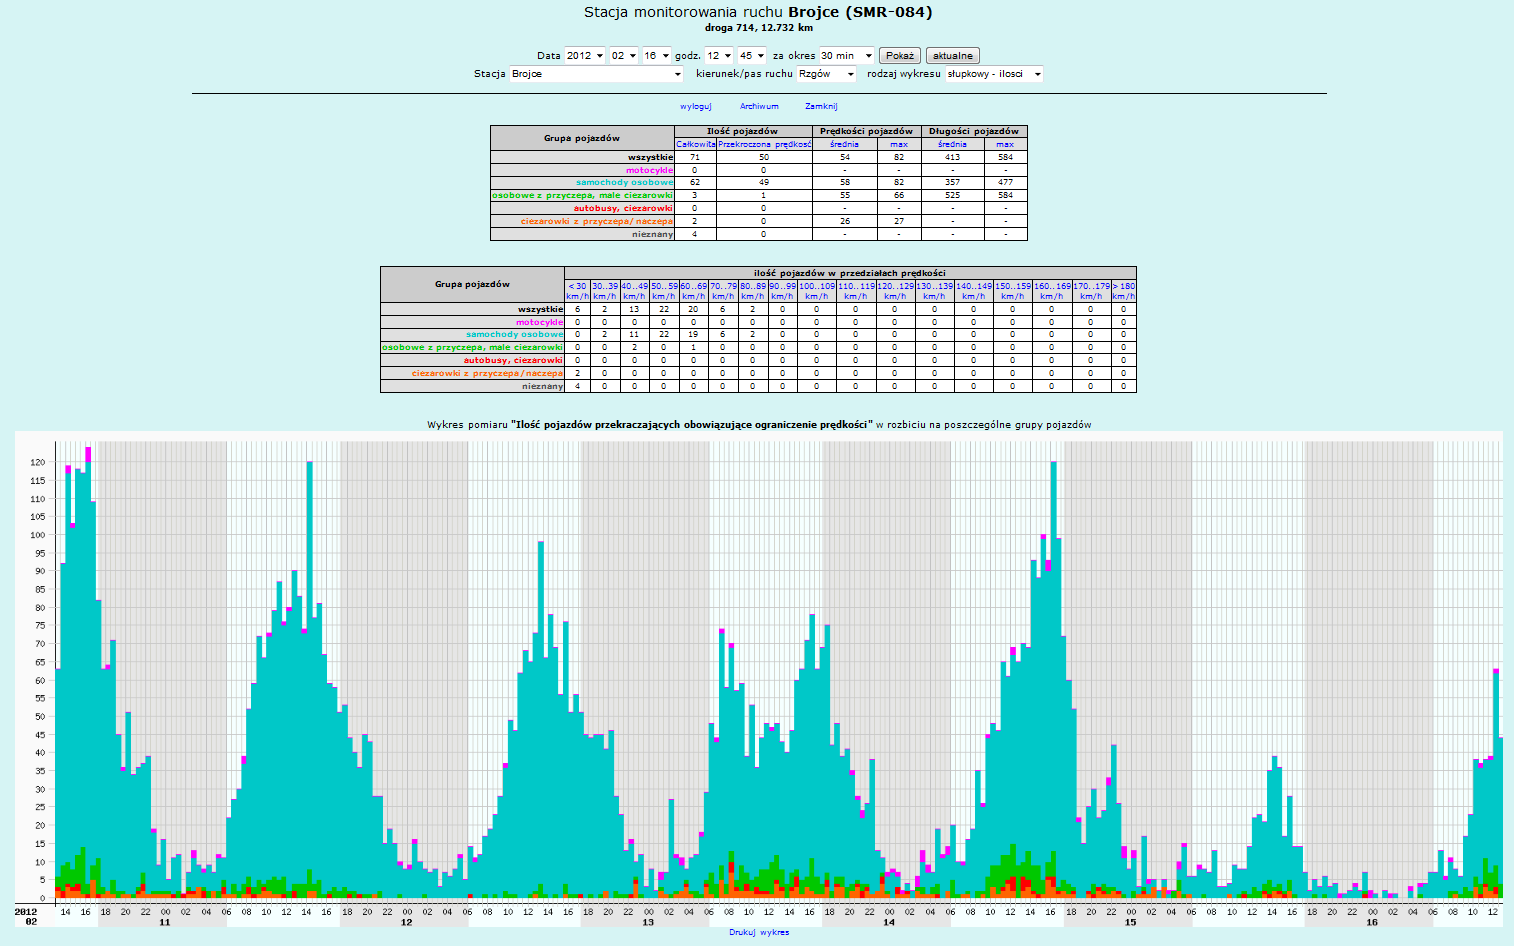This screenshot has height=946, width=1514.
Task: Click motocykle row label in the first table
Action: 650,170
